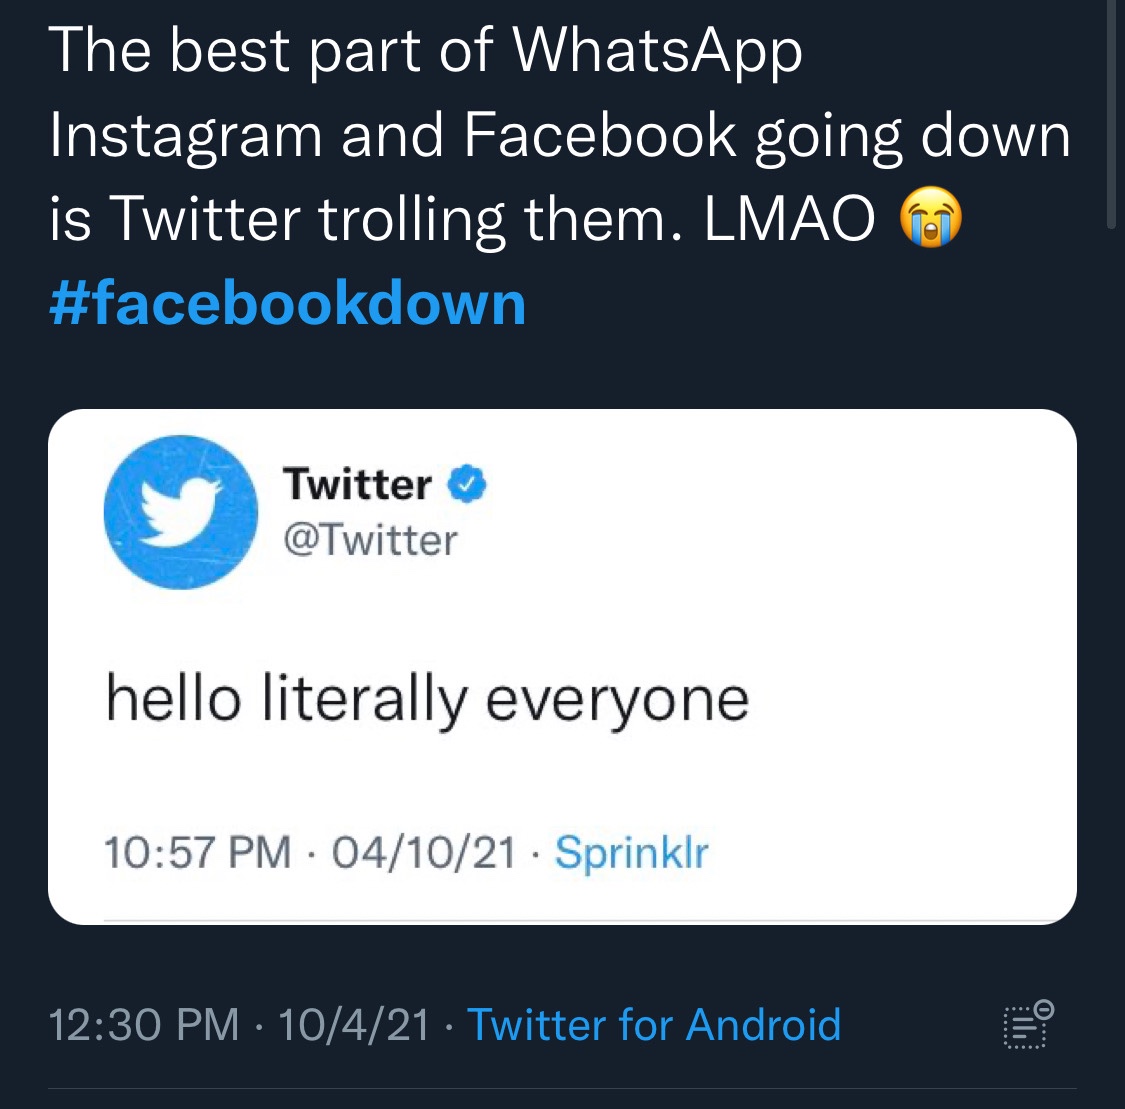Viewport: 1125px width, 1109px height.
Task: Open the bold Twitter display name
Action: pyautogui.click(x=357, y=484)
